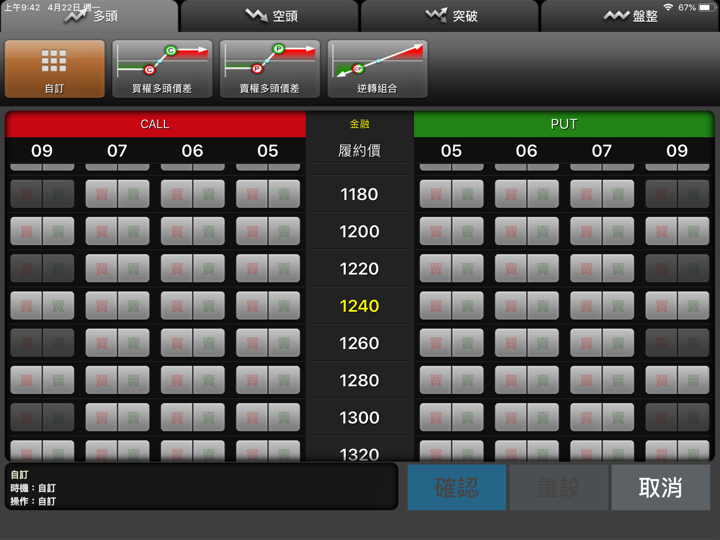Toggle 賣 for PUT 06 at strike 1260
The height and width of the screenshot is (540, 720).
point(542,343)
